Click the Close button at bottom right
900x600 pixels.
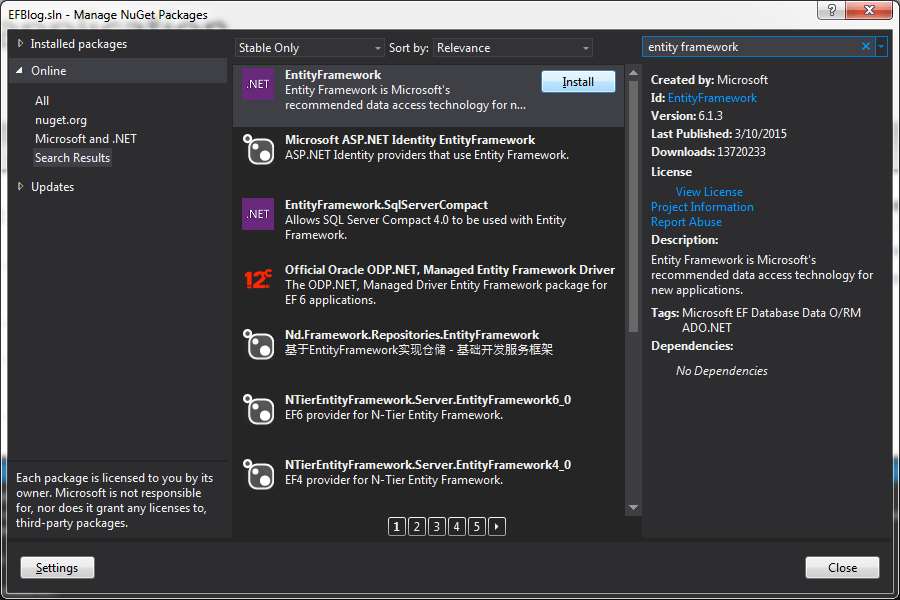tap(842, 567)
